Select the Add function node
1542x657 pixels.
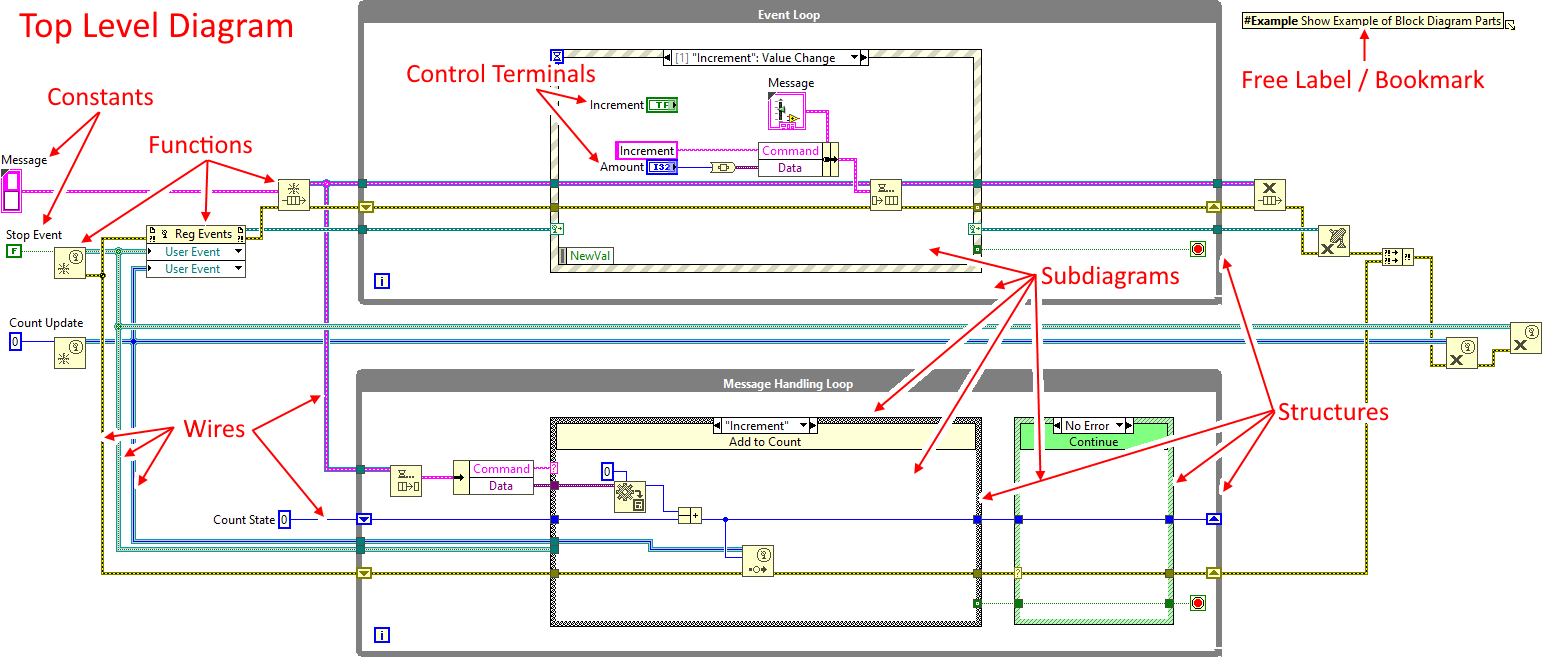(x=690, y=515)
